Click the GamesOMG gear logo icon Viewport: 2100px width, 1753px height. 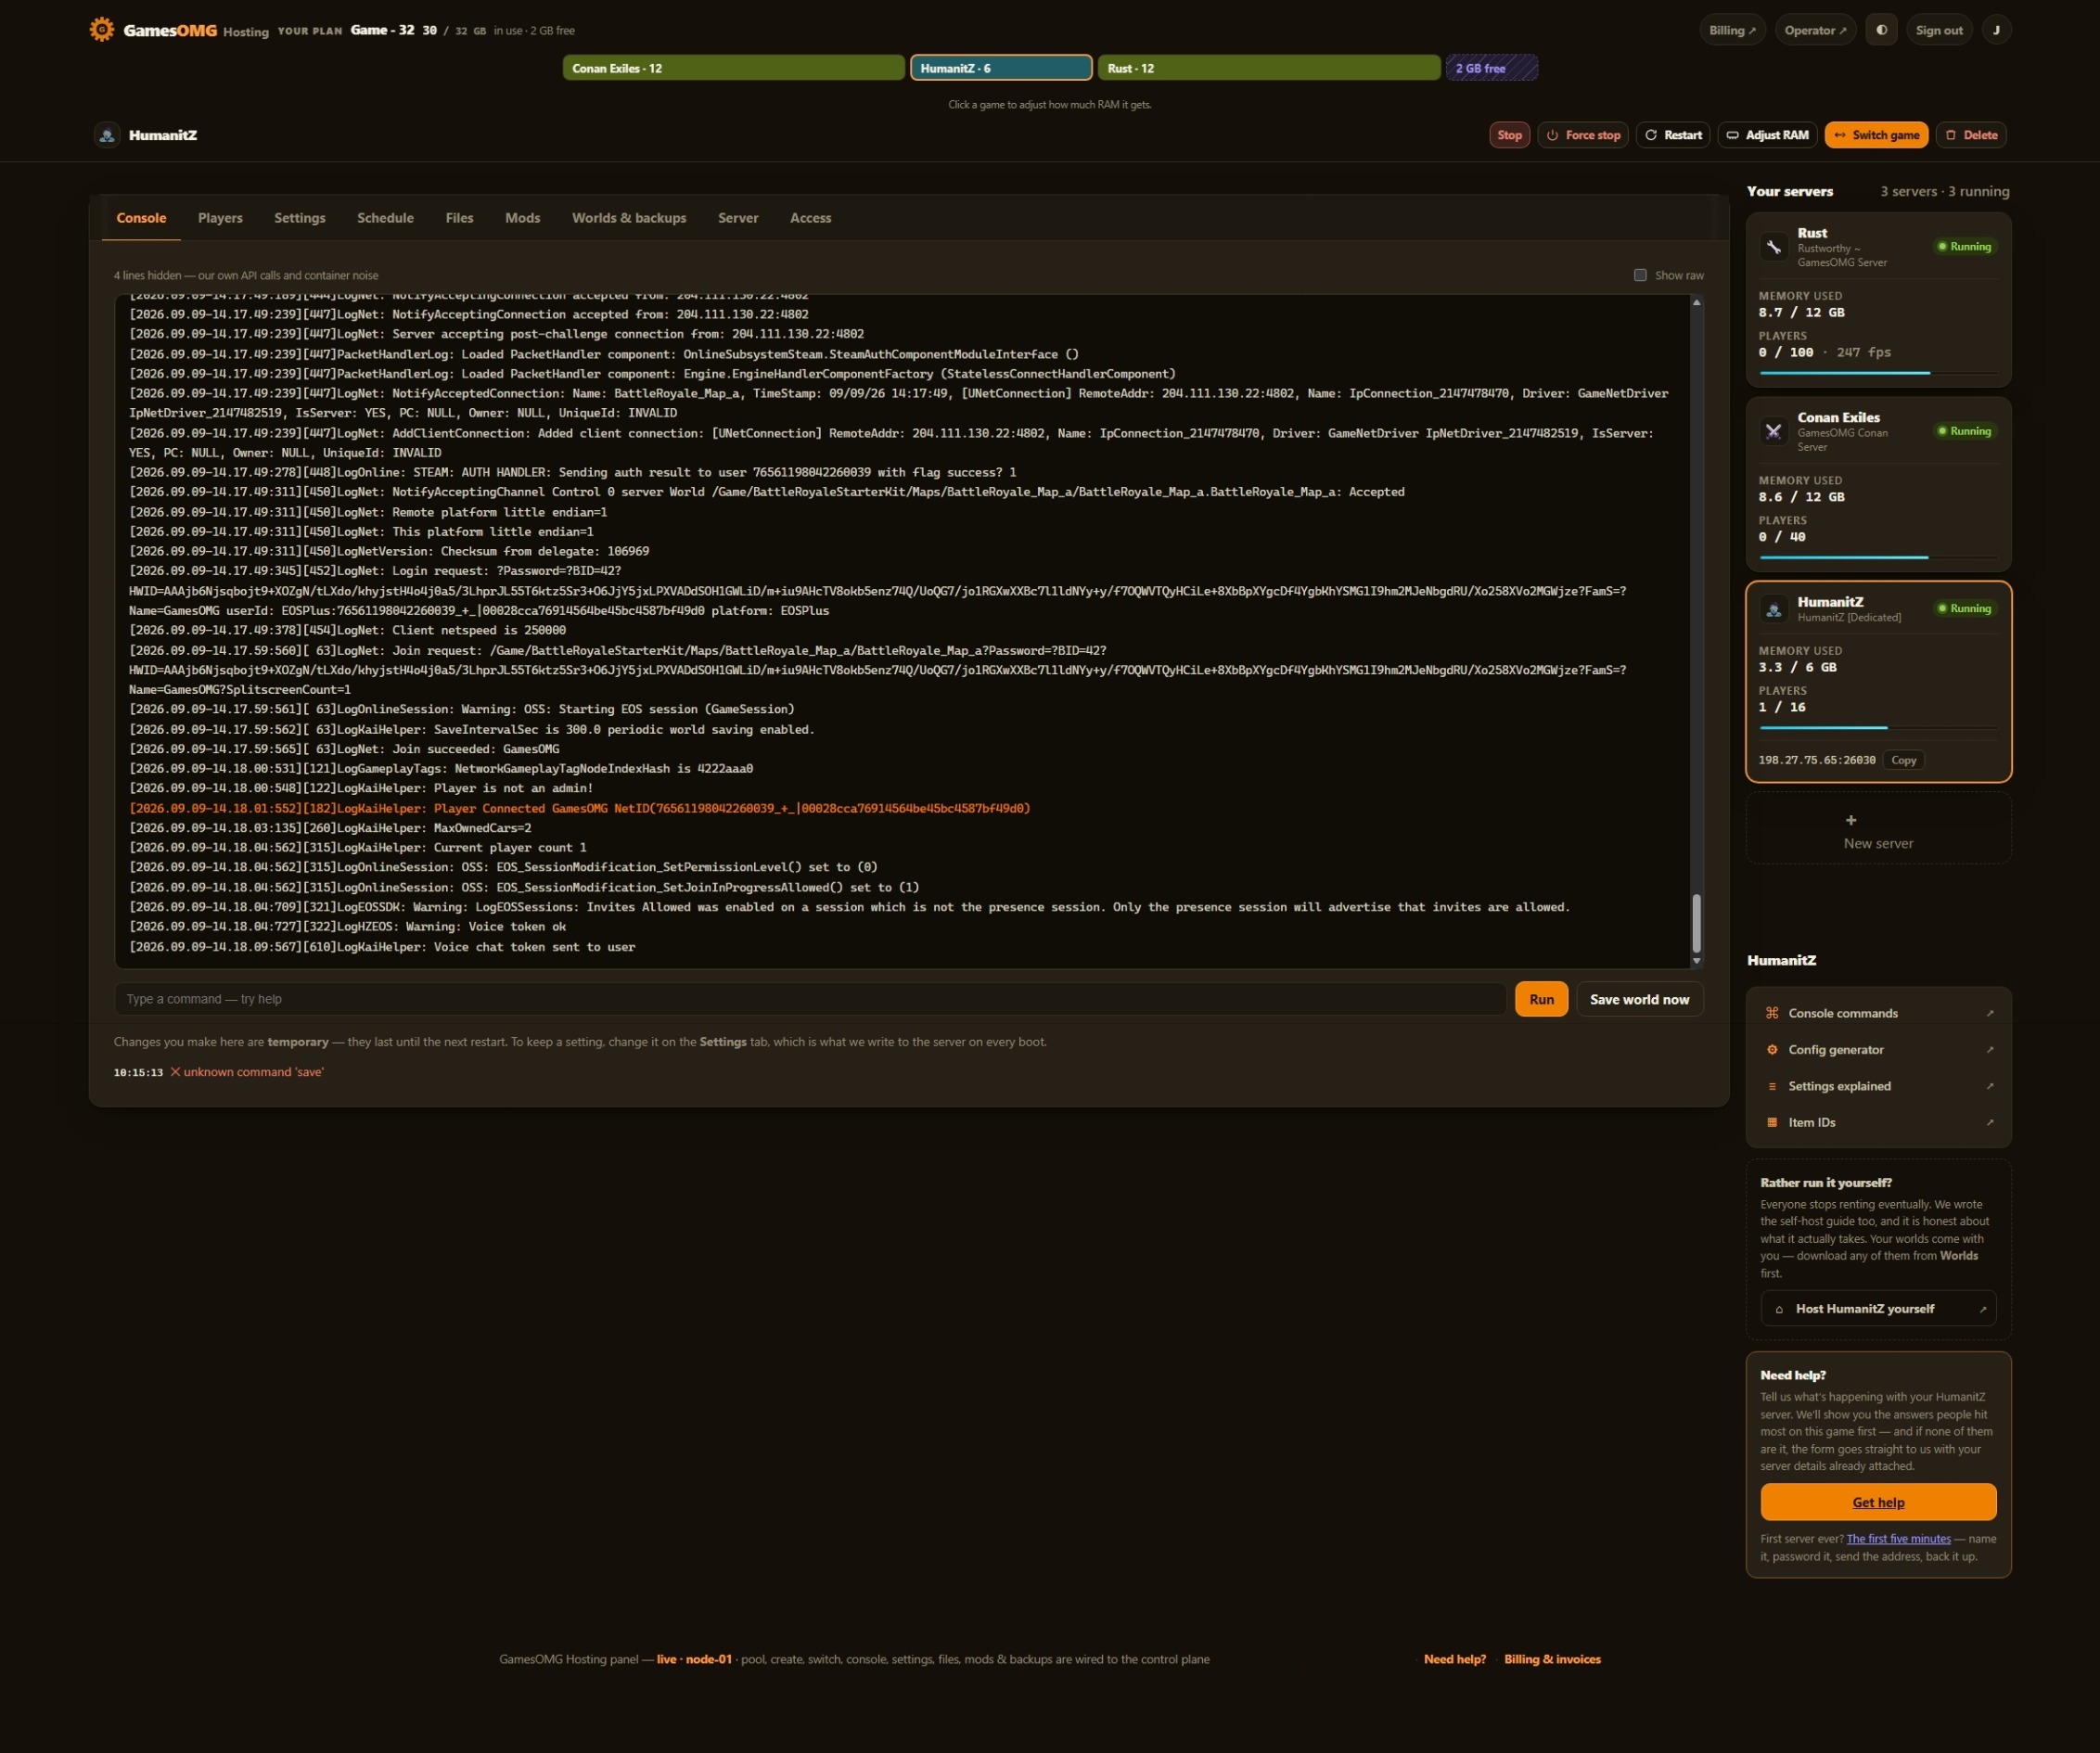click(x=101, y=29)
